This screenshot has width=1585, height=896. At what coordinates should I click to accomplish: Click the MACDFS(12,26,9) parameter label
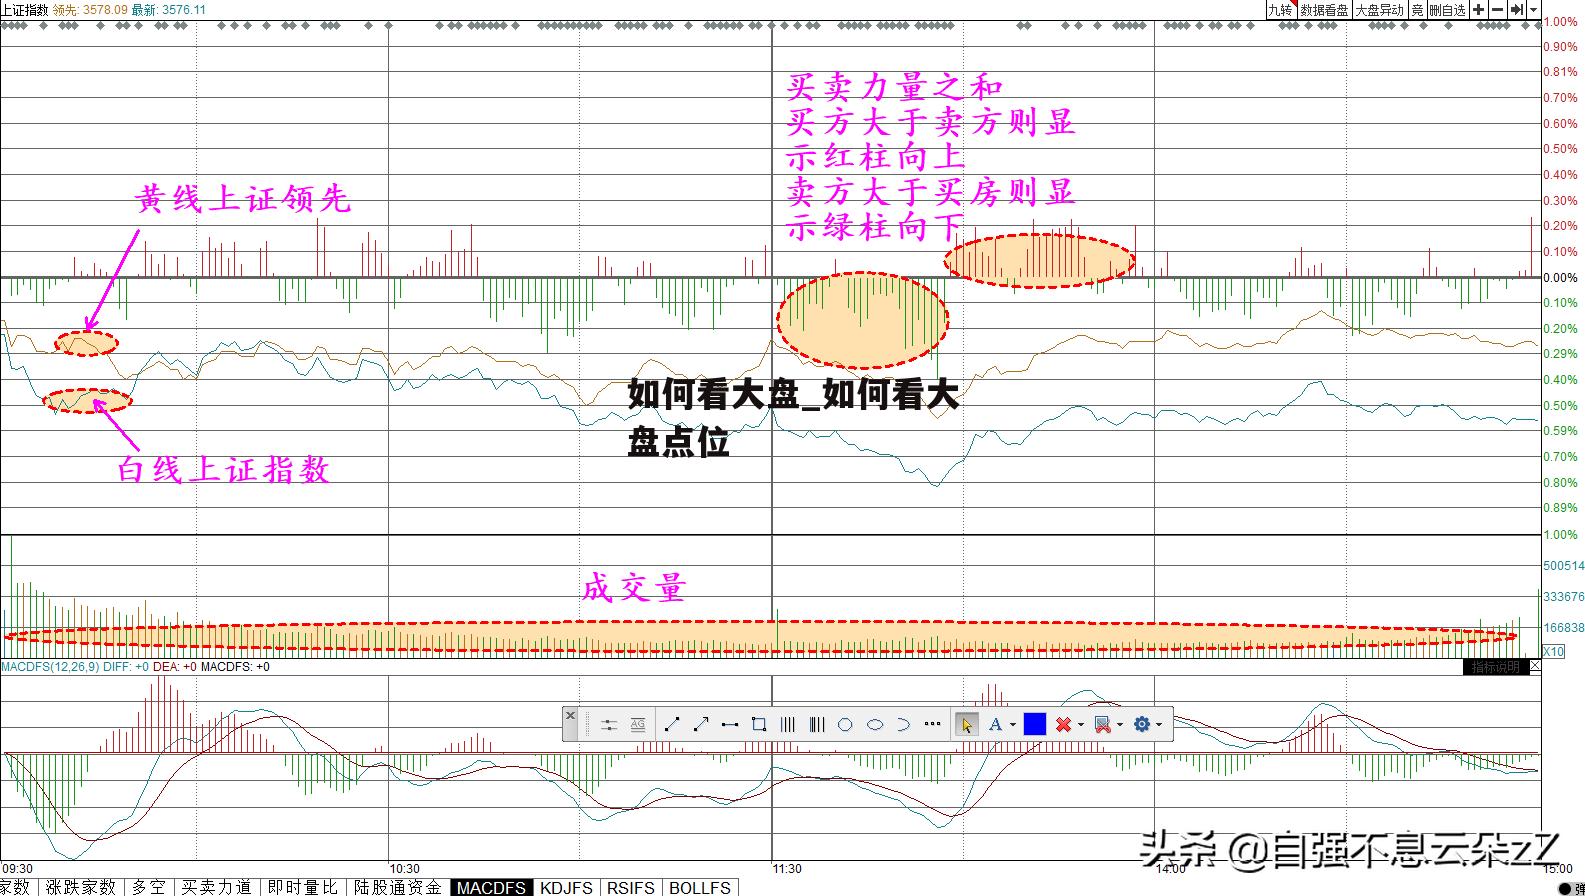click(49, 666)
